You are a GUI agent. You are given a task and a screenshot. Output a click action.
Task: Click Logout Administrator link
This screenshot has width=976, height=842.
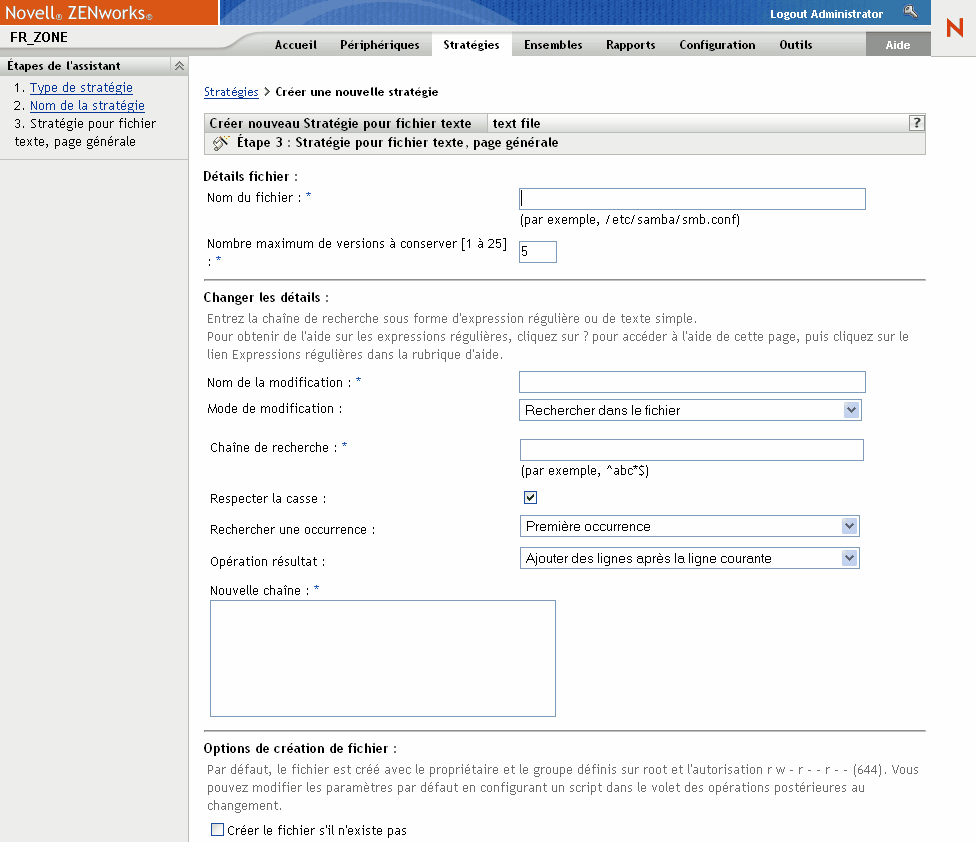point(826,14)
